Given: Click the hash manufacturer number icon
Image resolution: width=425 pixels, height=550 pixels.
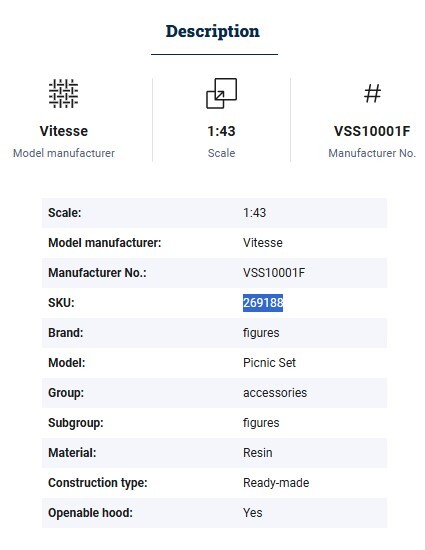Looking at the screenshot, I should [x=372, y=94].
